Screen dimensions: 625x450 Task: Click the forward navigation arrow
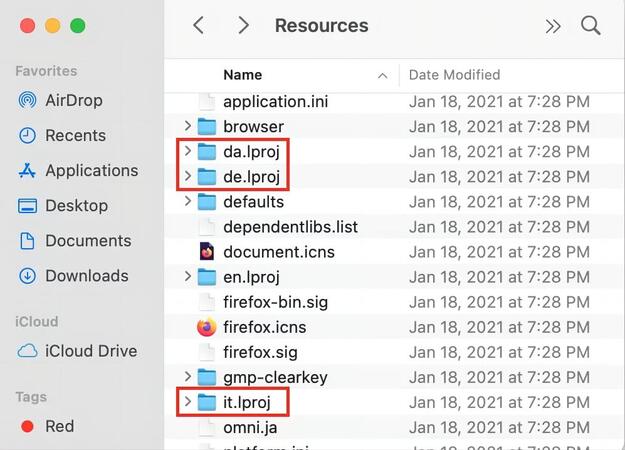tap(243, 26)
